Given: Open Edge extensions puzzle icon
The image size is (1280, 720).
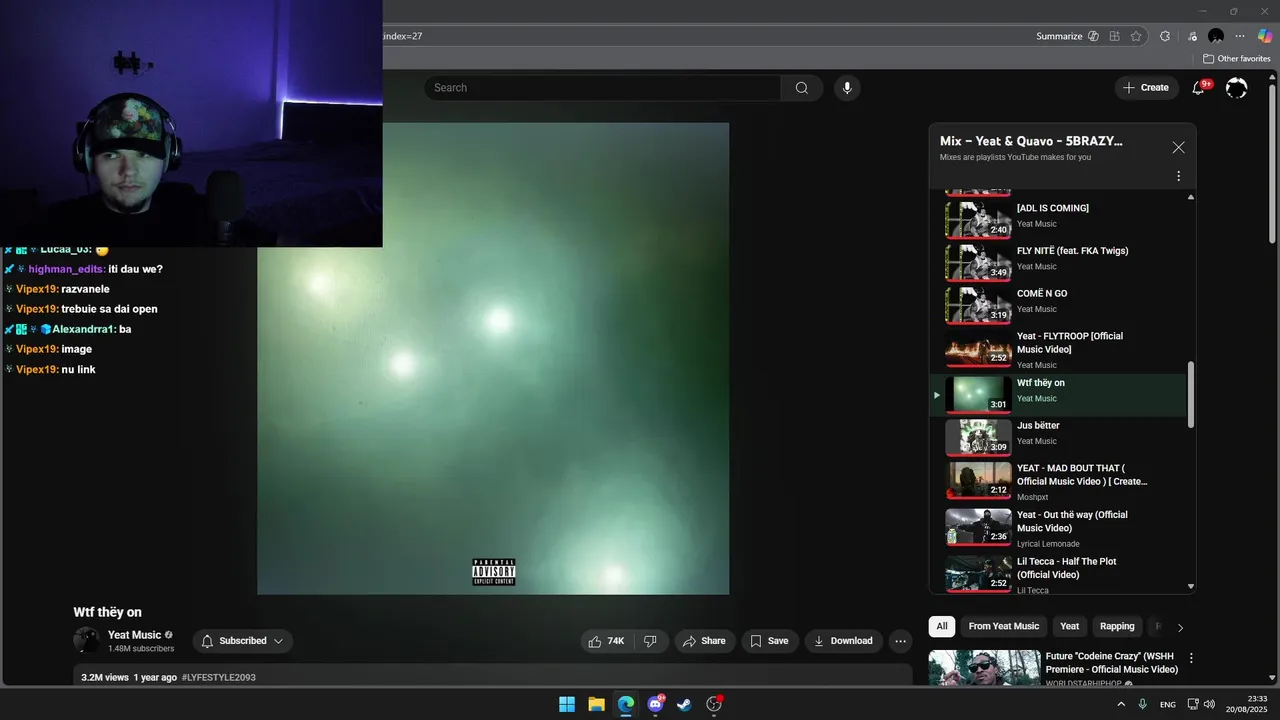Looking at the screenshot, I should [x=1165, y=36].
